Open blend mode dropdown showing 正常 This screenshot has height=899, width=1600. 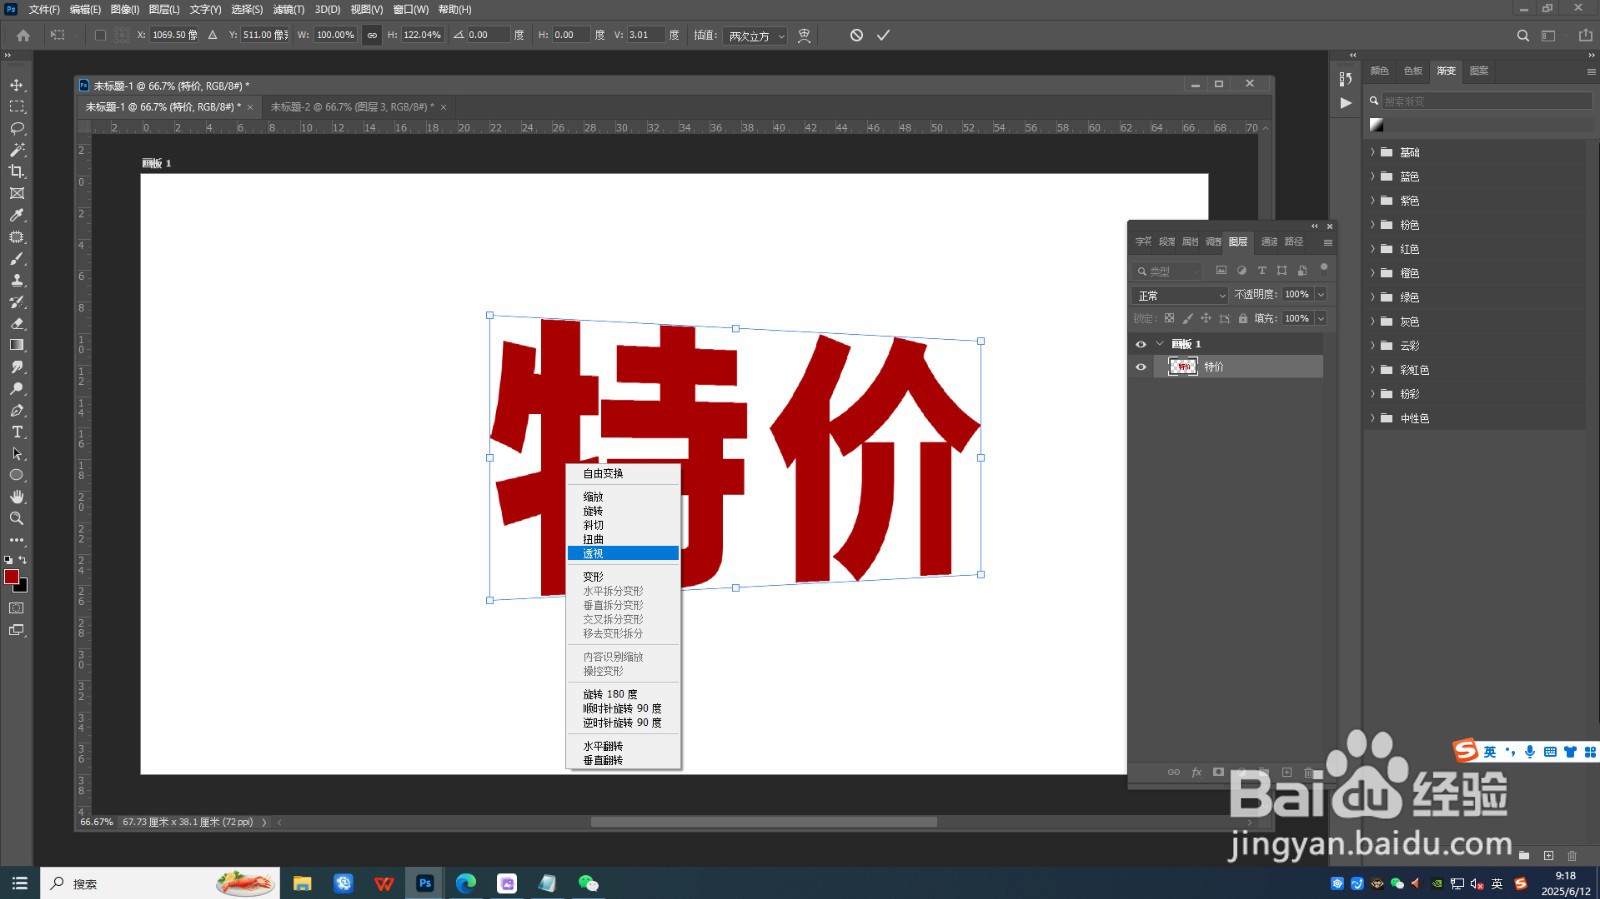click(1180, 296)
